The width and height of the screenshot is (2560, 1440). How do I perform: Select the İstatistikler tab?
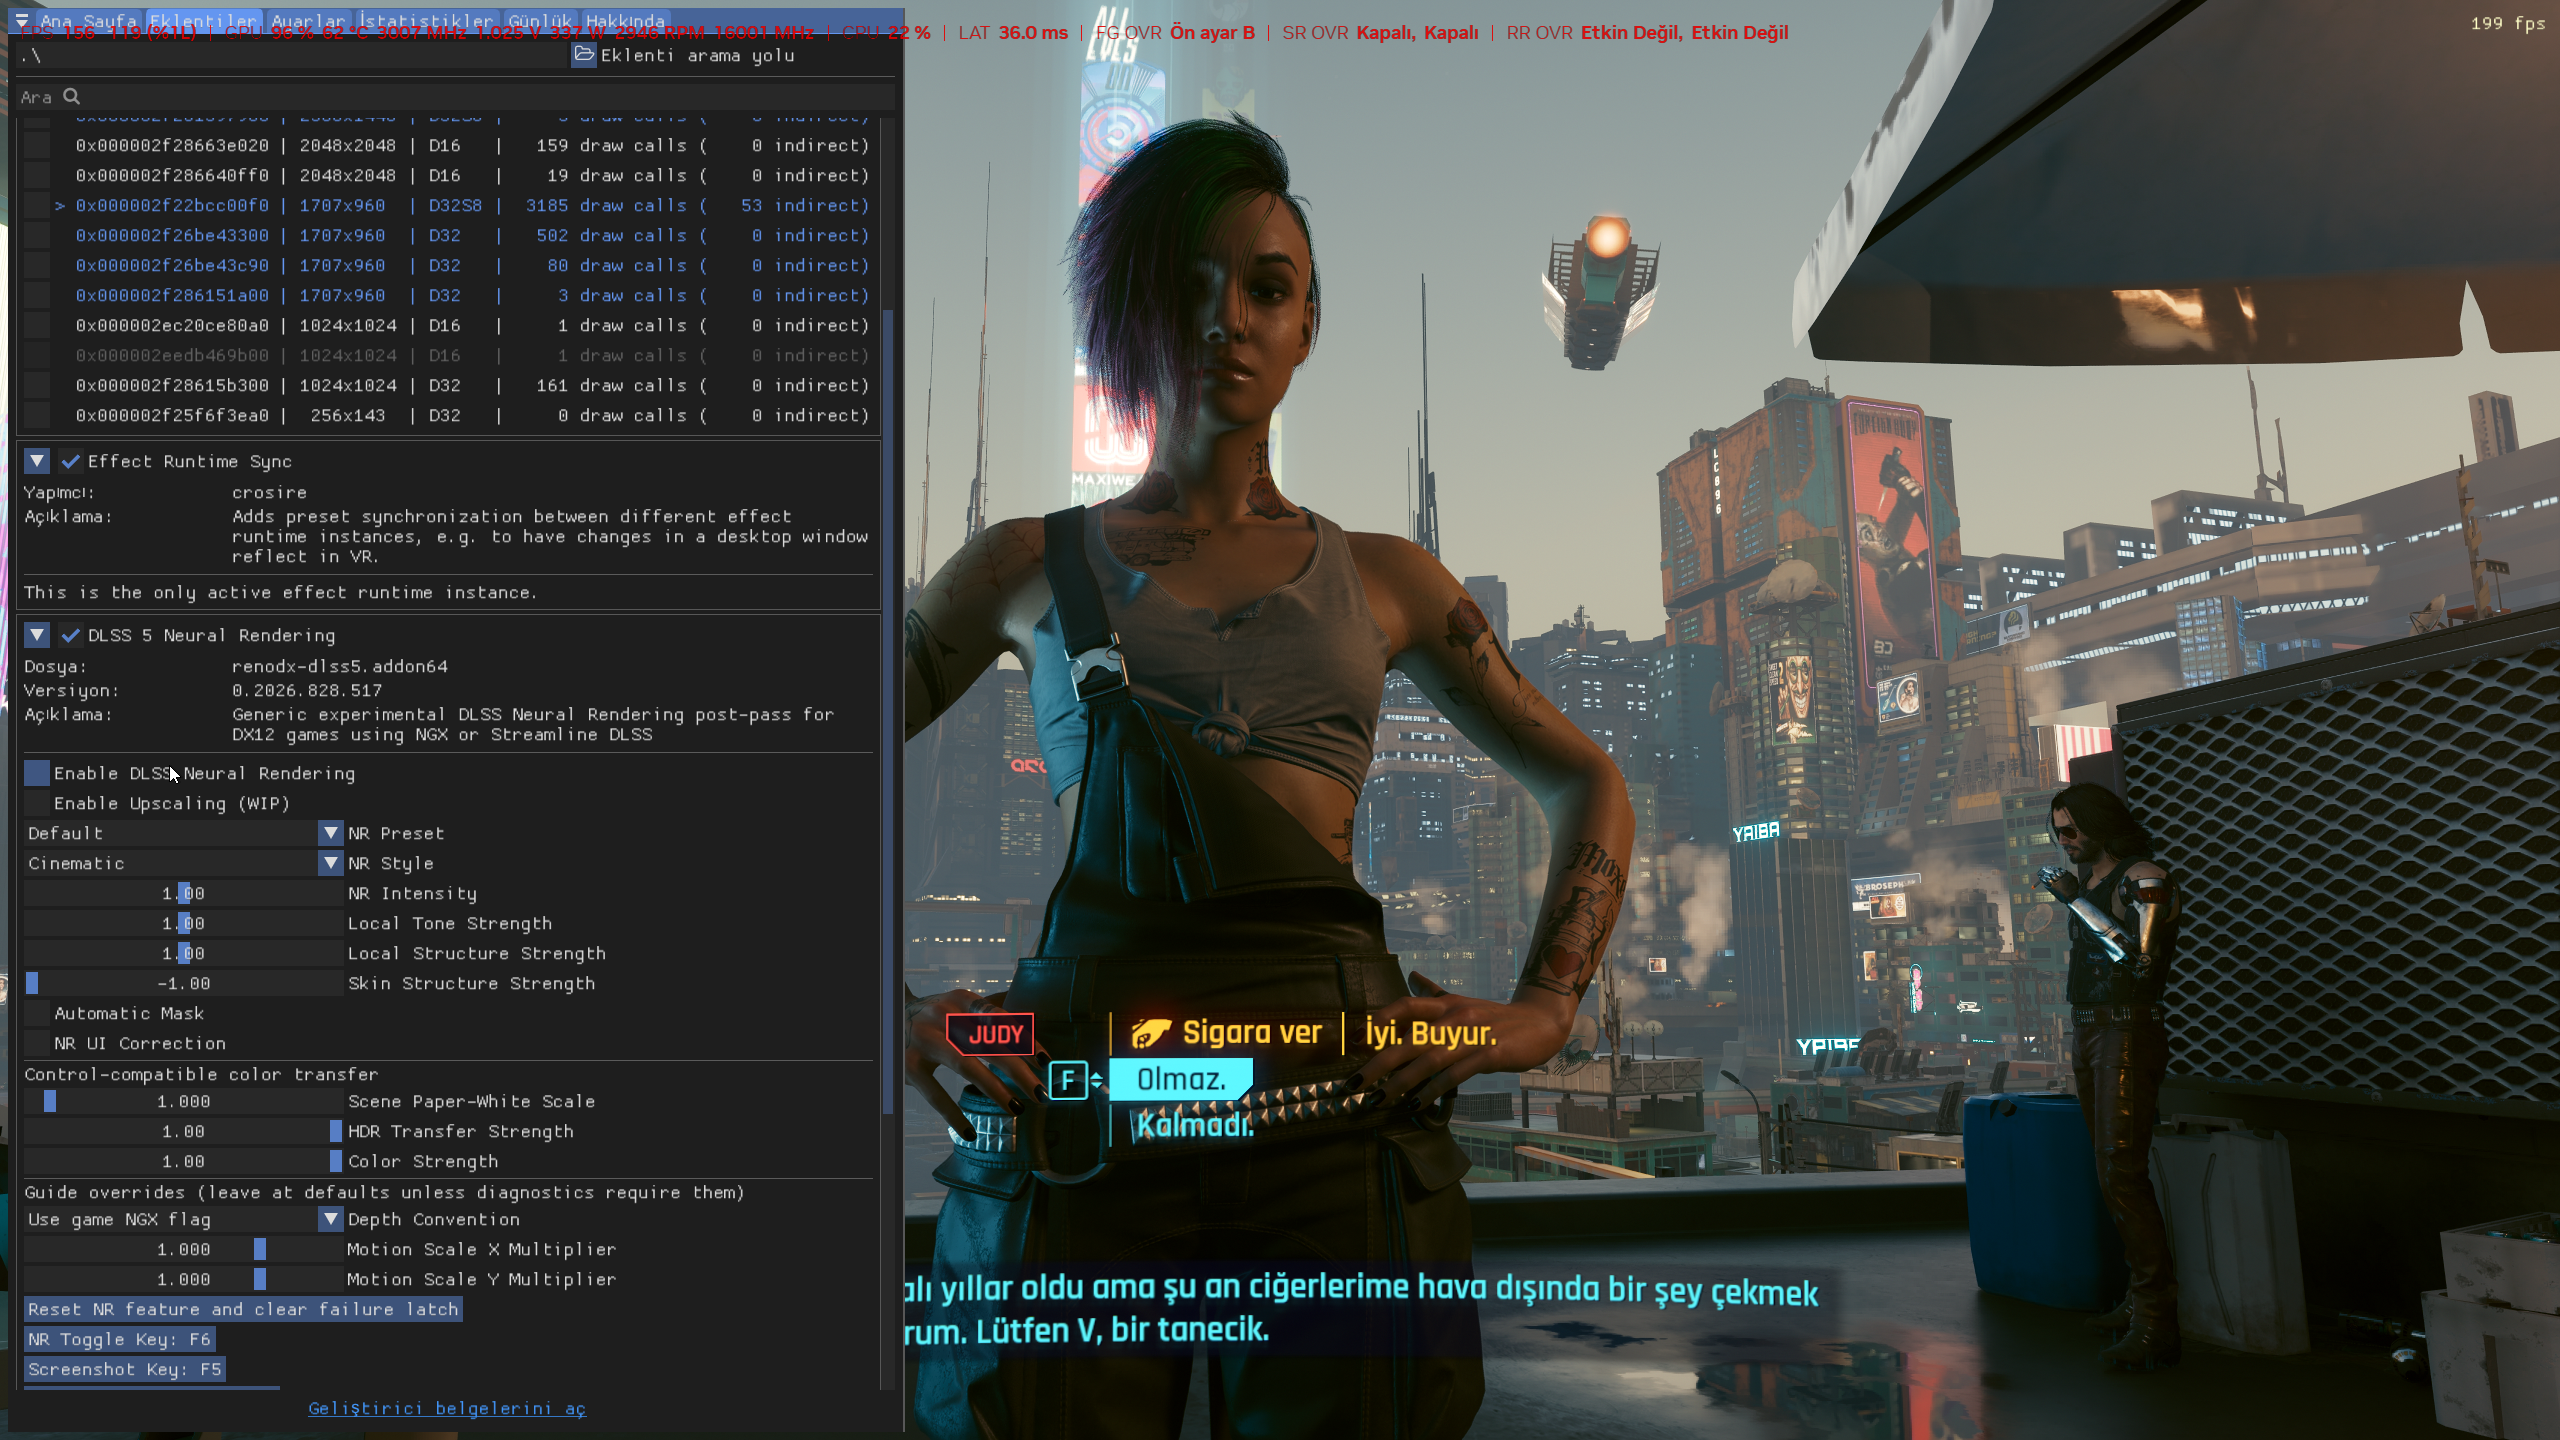426,21
